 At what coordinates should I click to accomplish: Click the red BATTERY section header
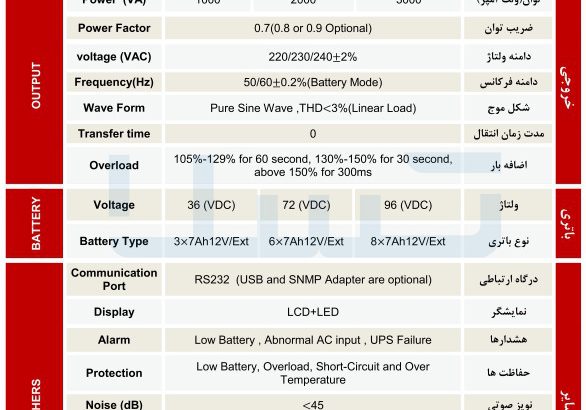coord(34,223)
